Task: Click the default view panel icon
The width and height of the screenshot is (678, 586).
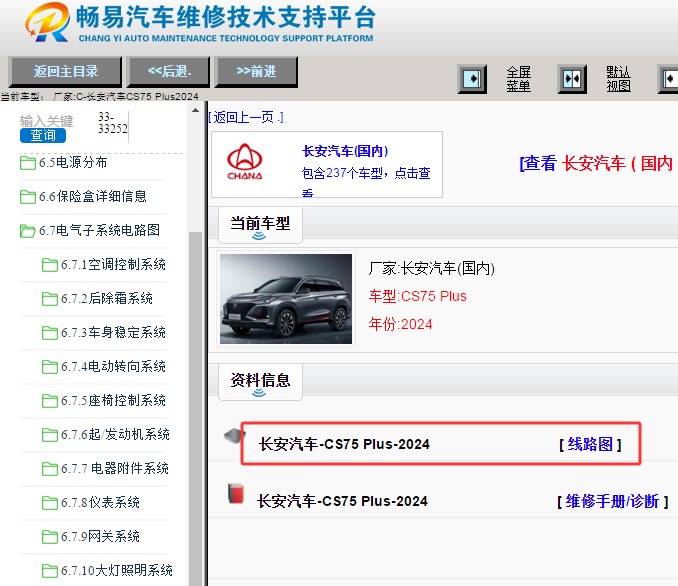Action: pyautogui.click(x=572, y=79)
